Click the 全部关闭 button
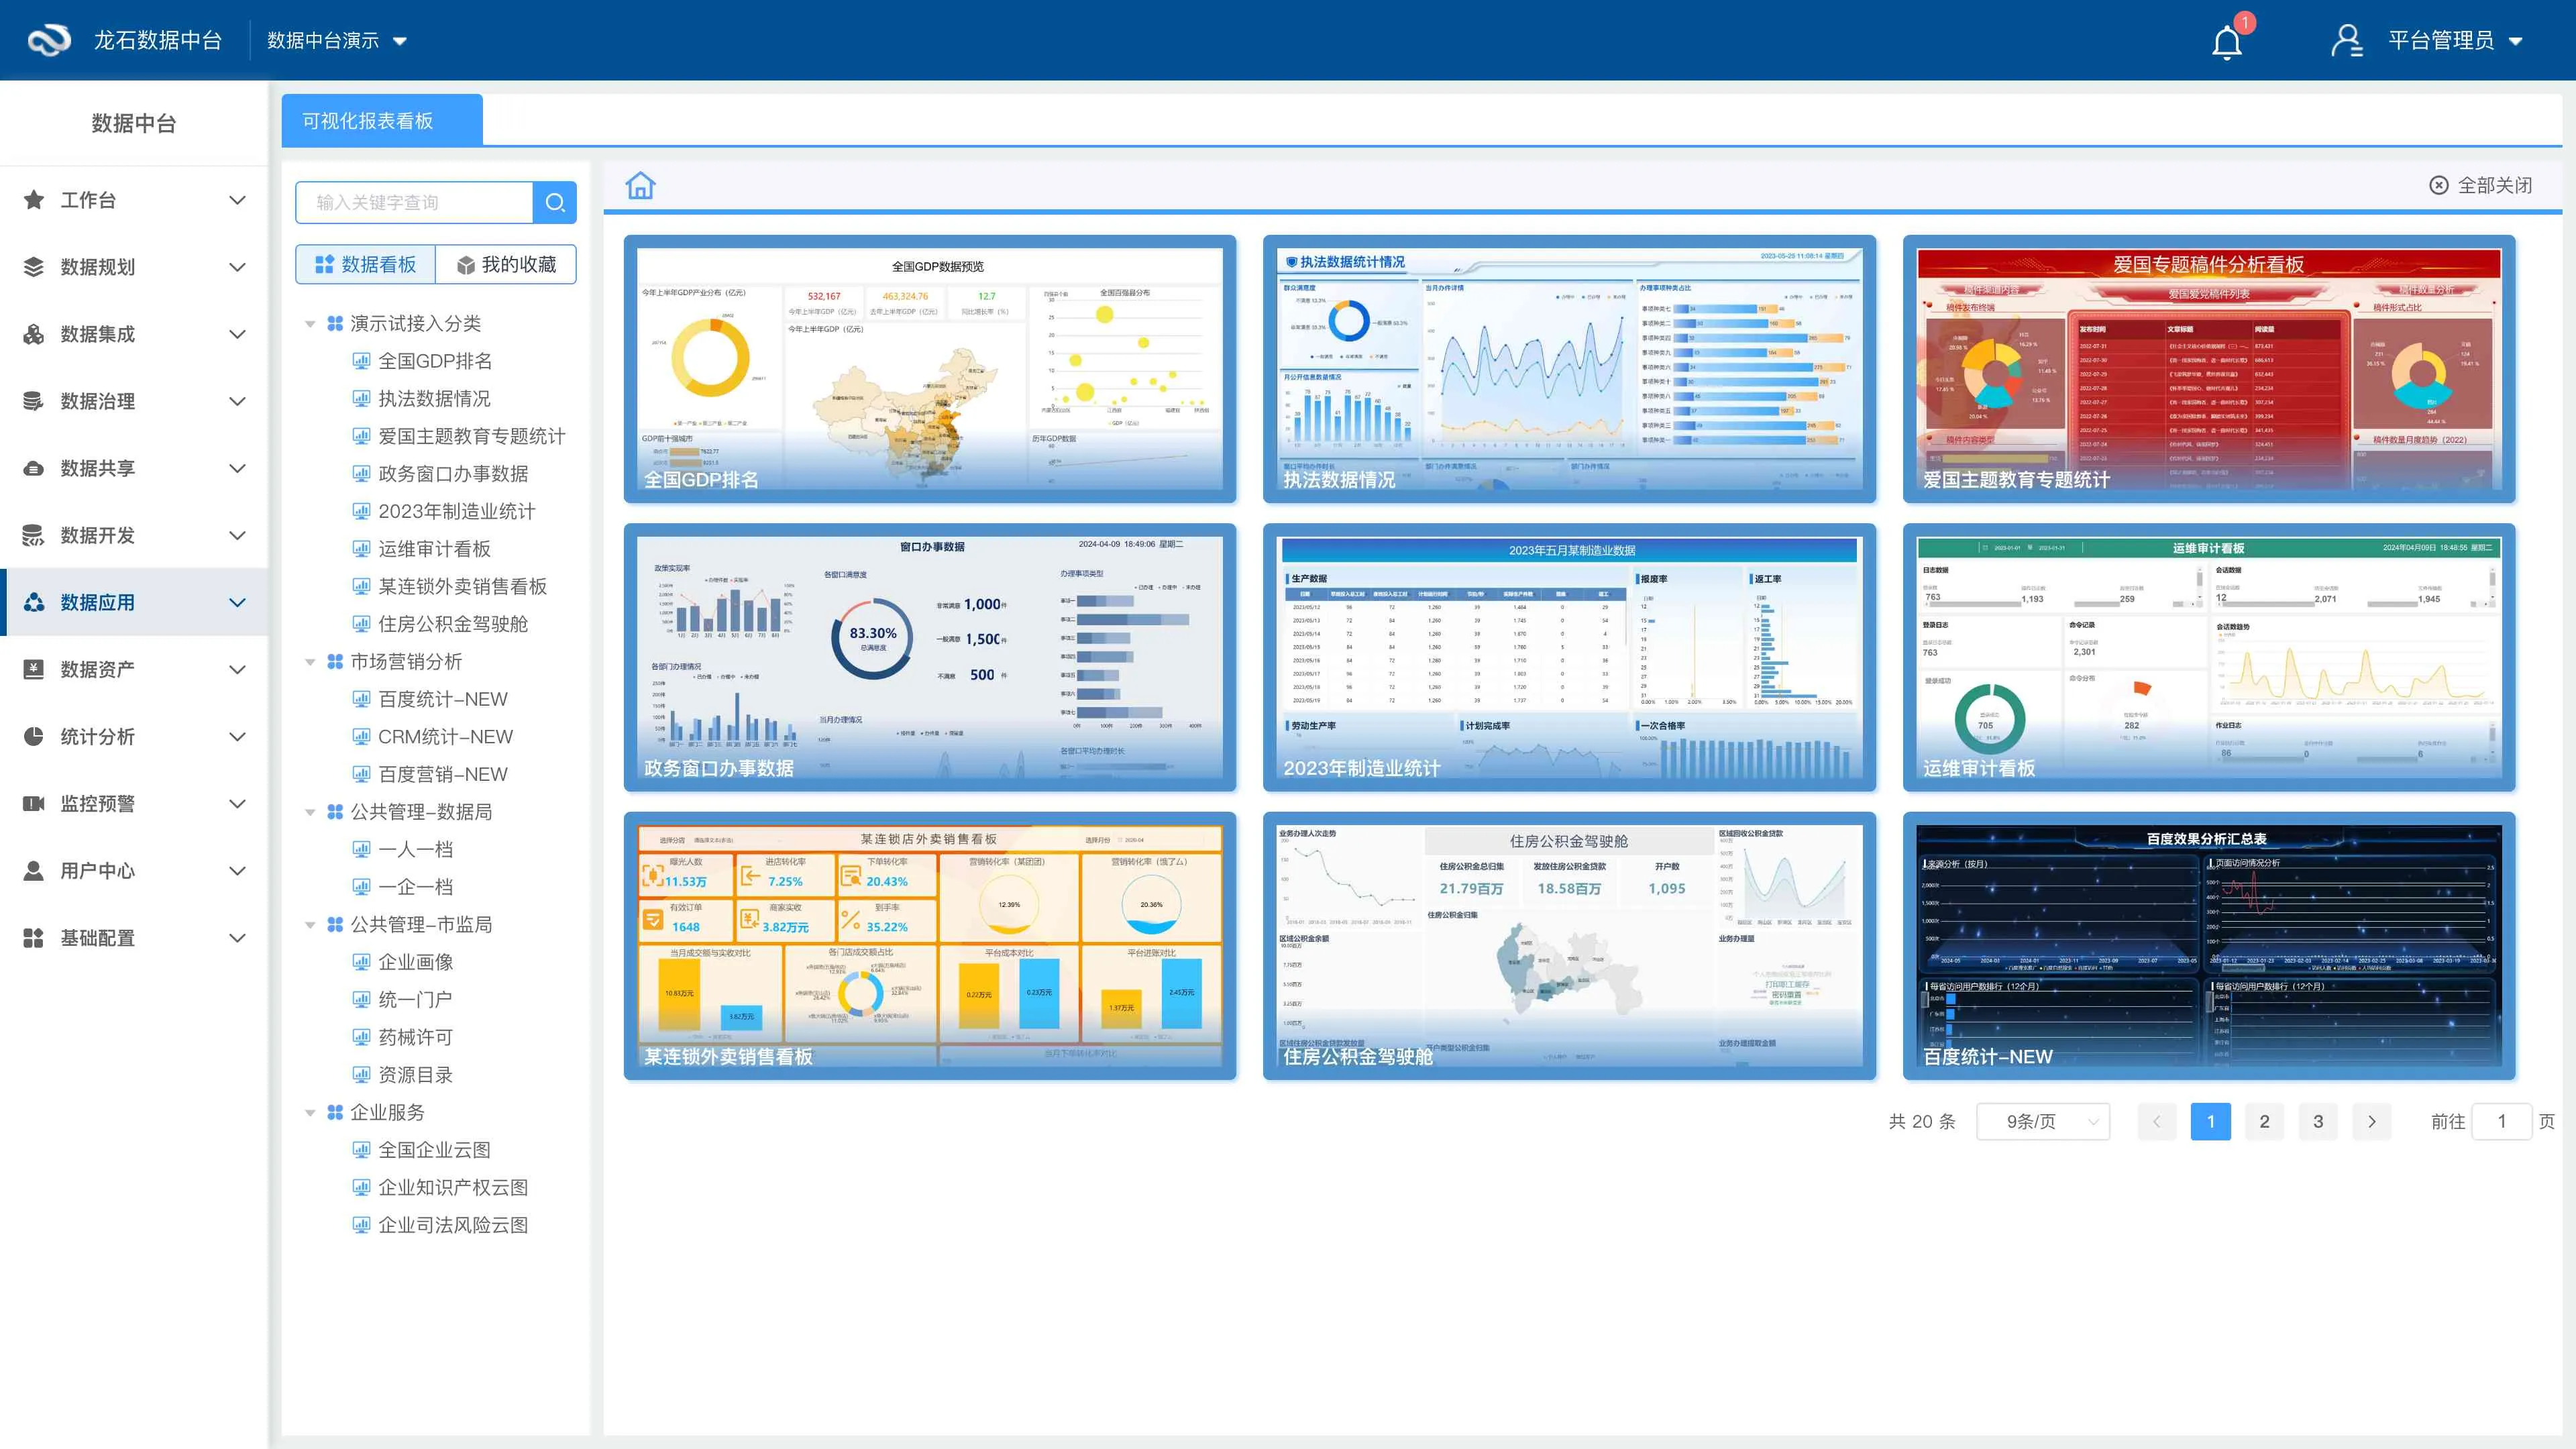Viewport: 2576px width, 1449px height. (x=2481, y=185)
